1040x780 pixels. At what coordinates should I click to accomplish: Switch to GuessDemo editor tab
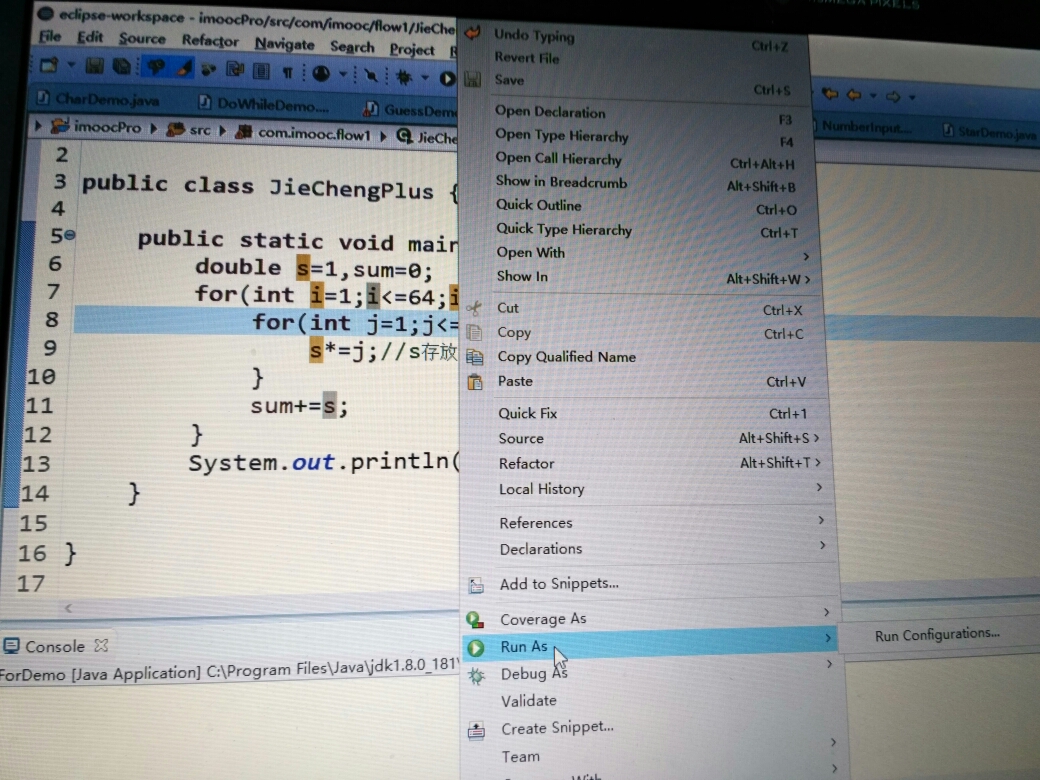tap(411, 110)
